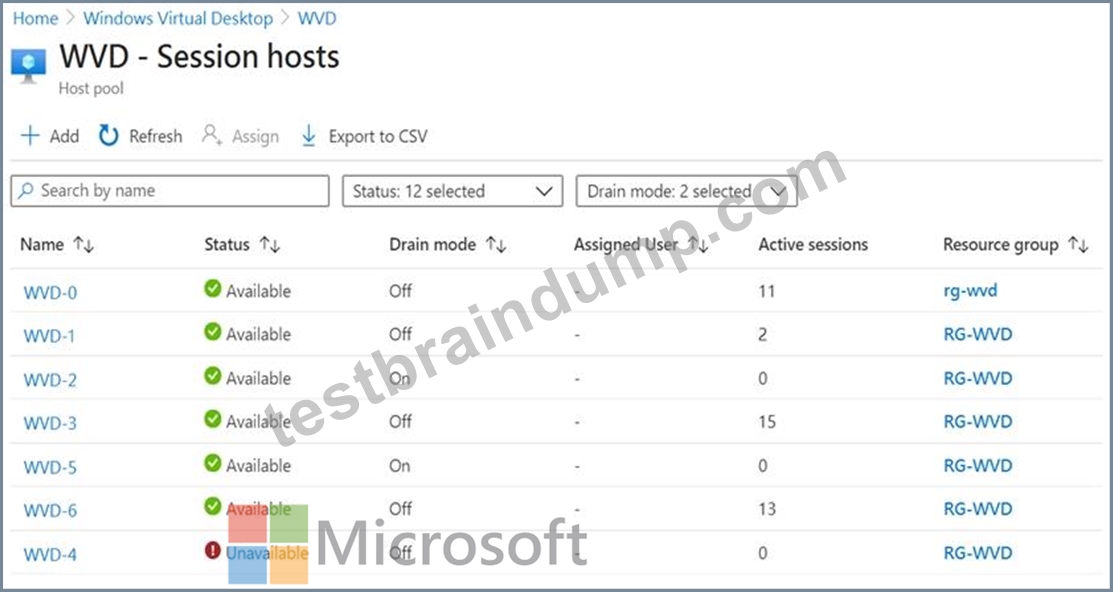Viewport: 1113px width, 592px height.
Task: Open the Drain mode: 2 selected dropdown
Action: click(686, 191)
